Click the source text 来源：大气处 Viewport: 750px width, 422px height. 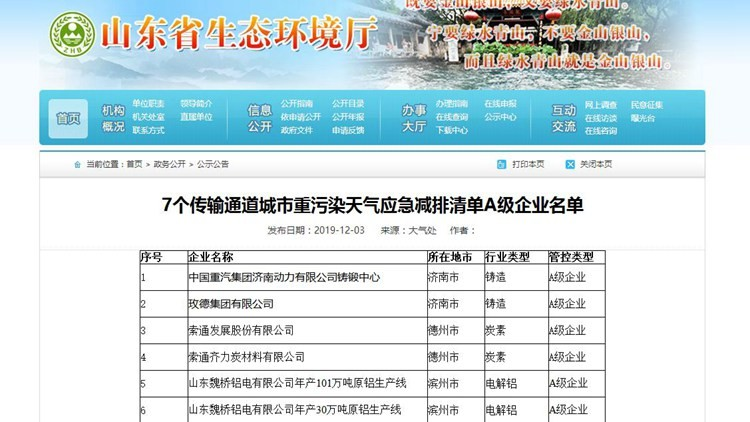pos(408,230)
